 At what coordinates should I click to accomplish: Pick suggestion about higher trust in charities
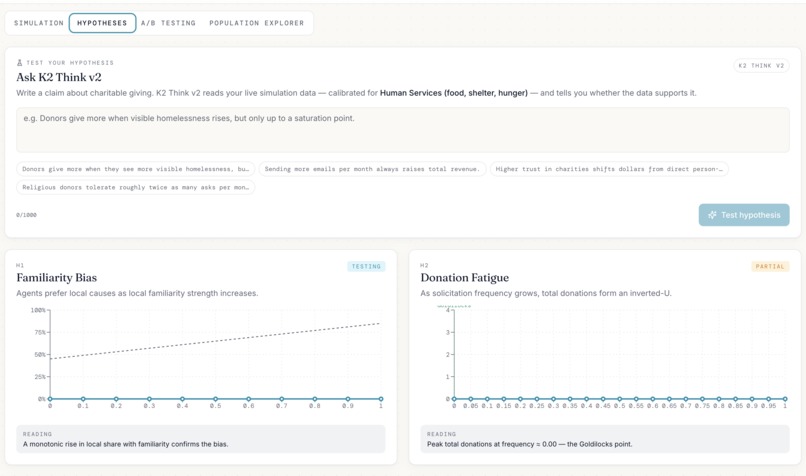click(x=609, y=169)
